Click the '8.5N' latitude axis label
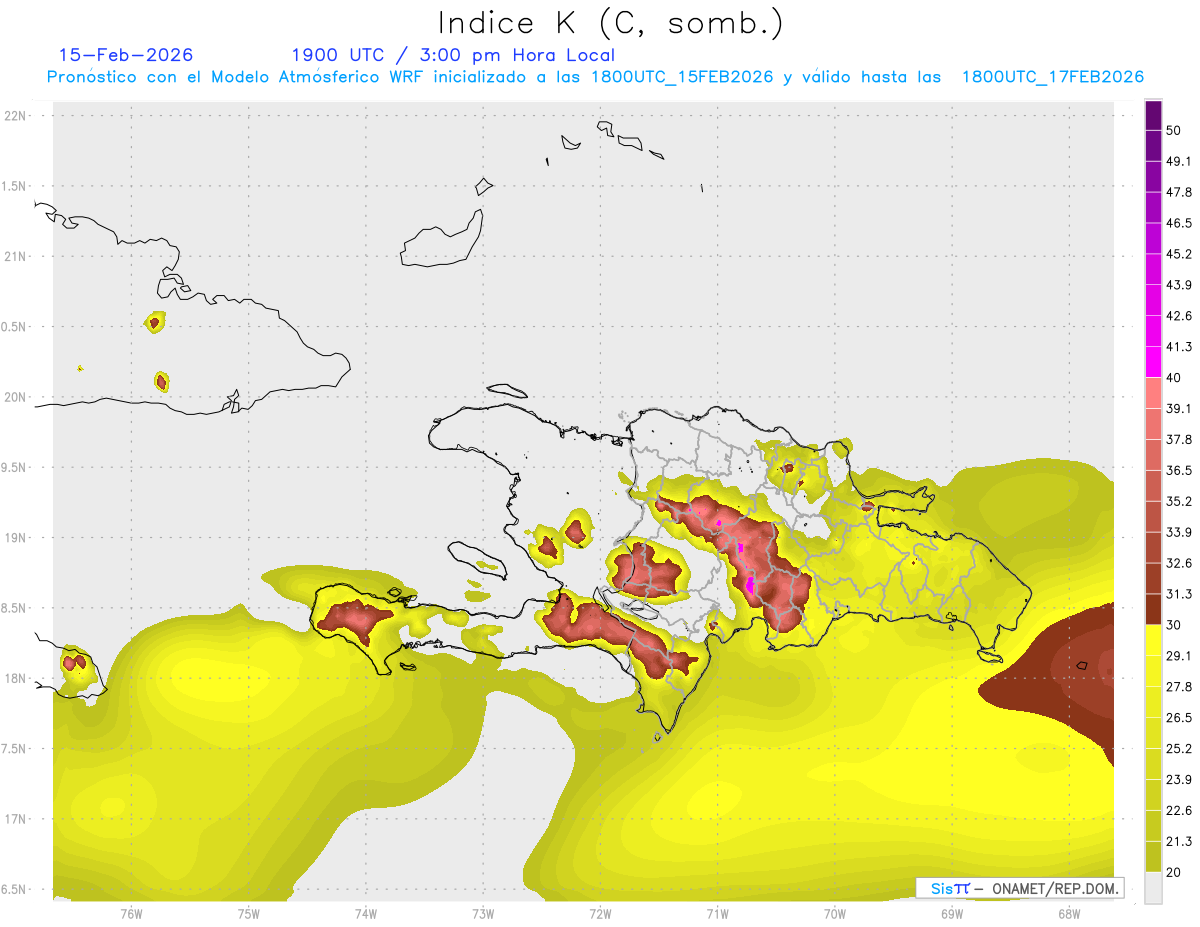Image resolution: width=1200 pixels, height=927 pixels. (15, 608)
